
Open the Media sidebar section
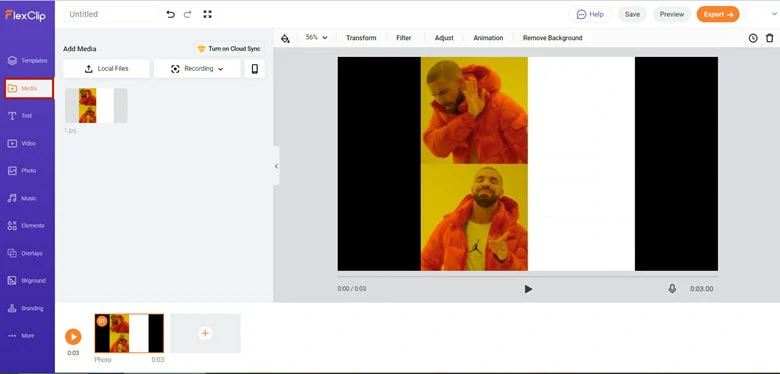(x=29, y=89)
